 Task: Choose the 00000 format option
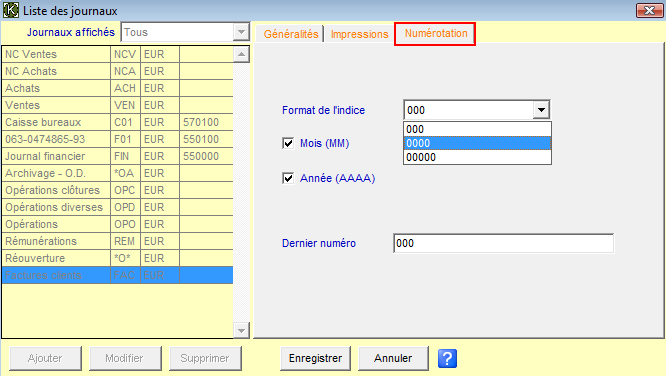click(477, 157)
